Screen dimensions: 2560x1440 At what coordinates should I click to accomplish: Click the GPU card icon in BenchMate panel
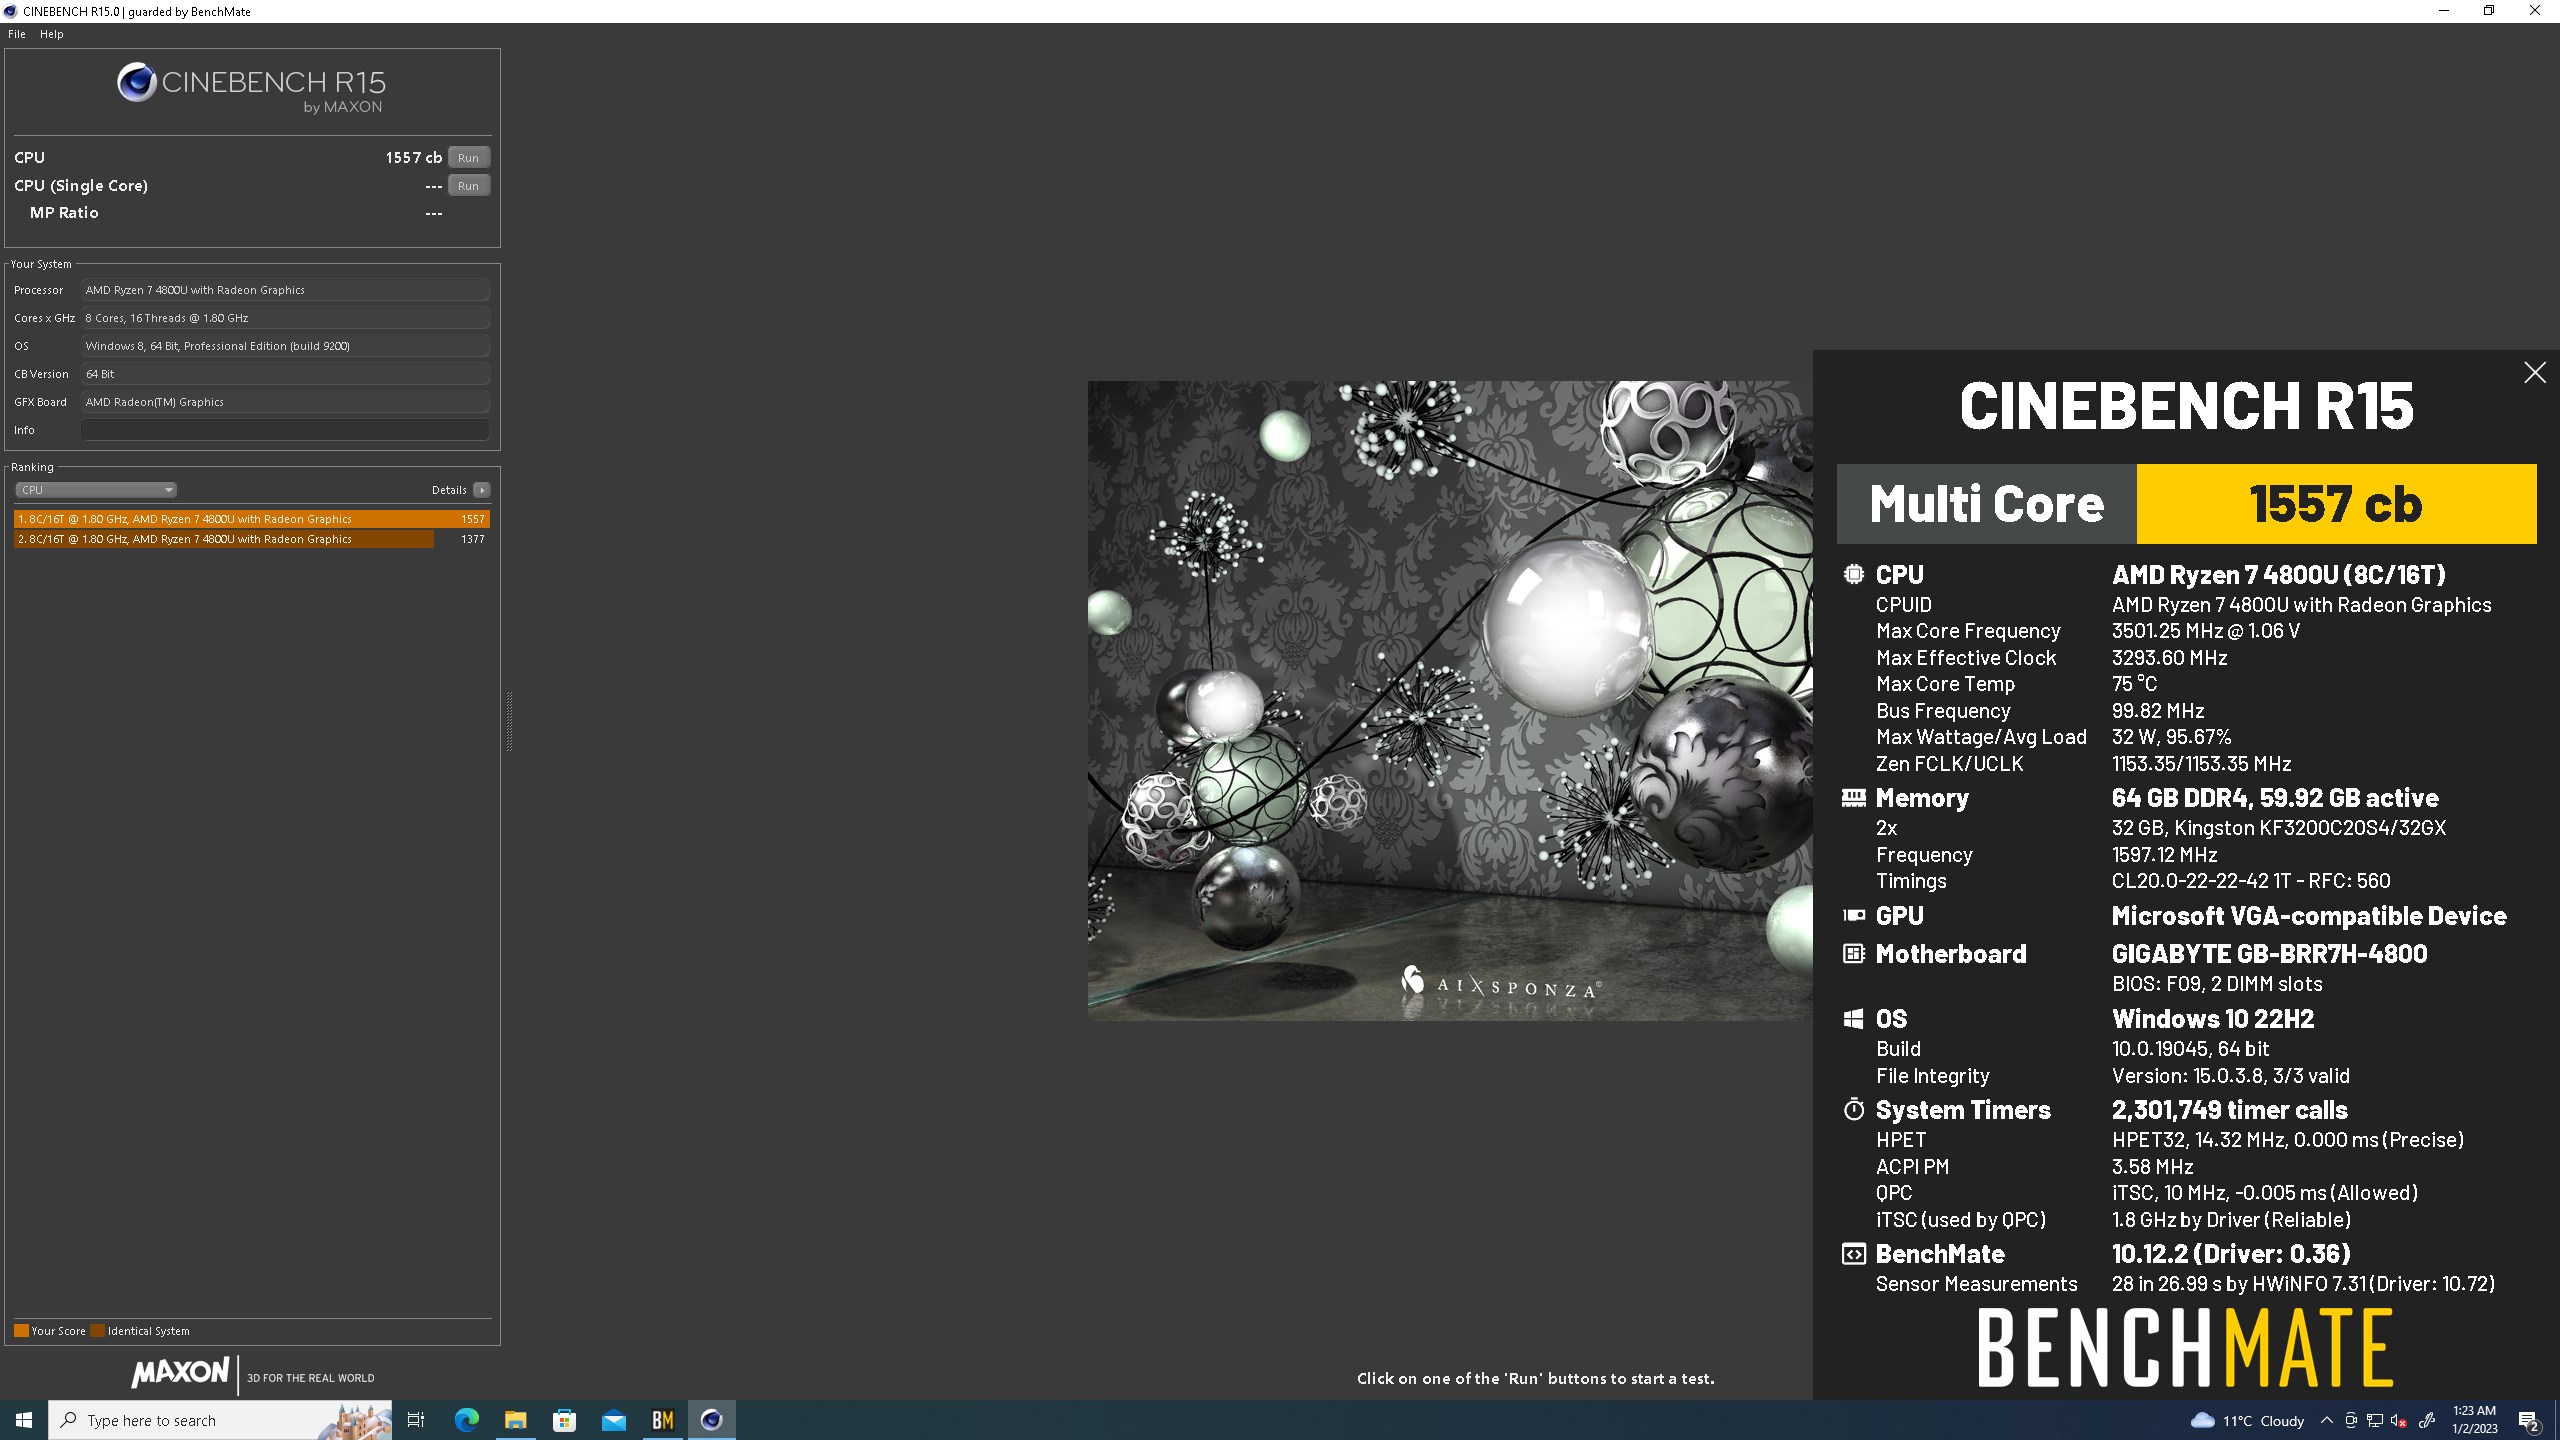[1854, 915]
